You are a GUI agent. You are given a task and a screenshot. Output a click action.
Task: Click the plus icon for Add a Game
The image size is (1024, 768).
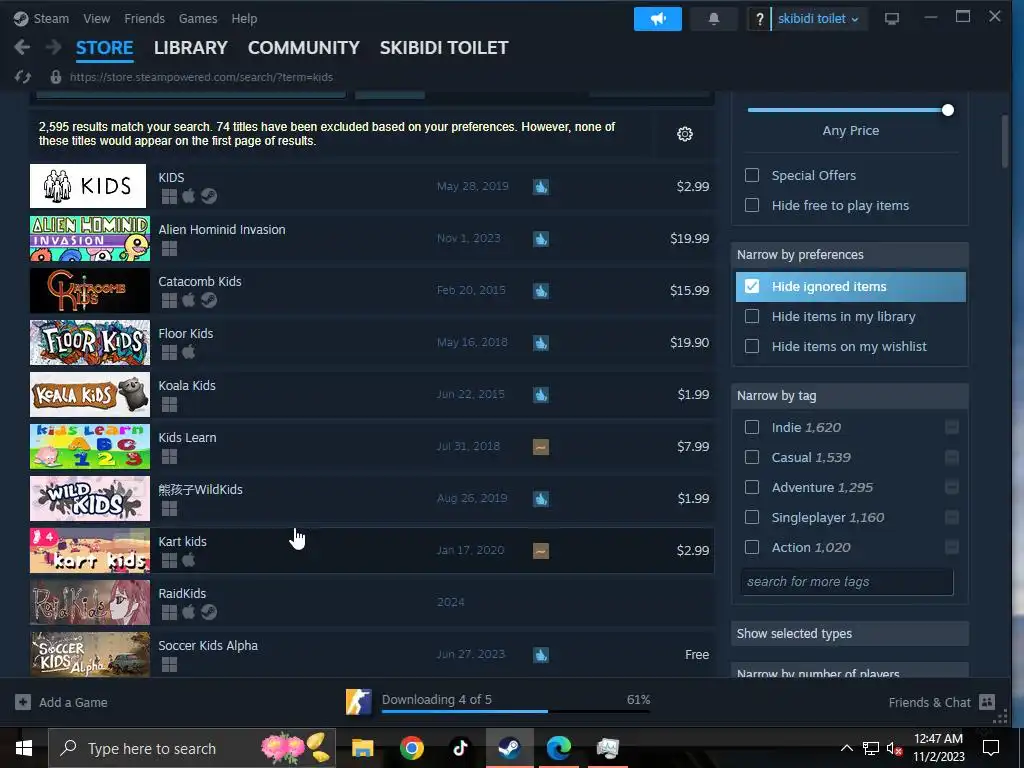tap(23, 702)
